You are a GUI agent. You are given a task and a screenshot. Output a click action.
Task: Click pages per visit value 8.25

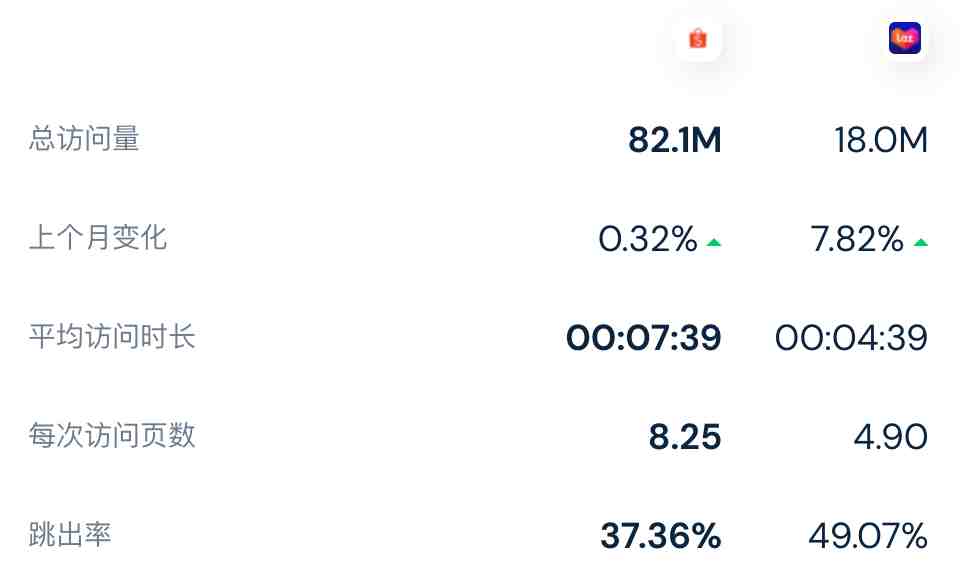(685, 437)
